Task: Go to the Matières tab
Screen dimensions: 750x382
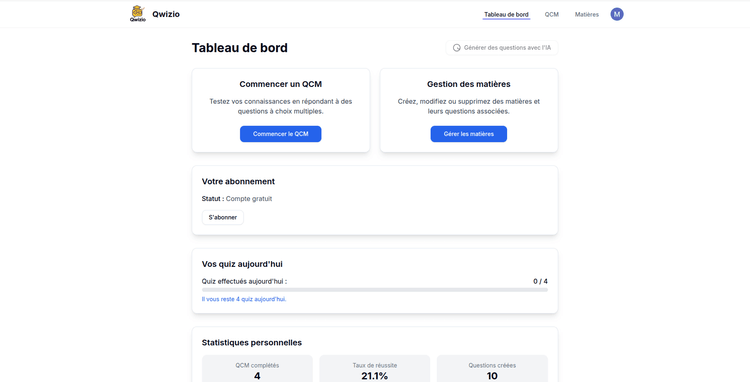Action: pos(586,15)
